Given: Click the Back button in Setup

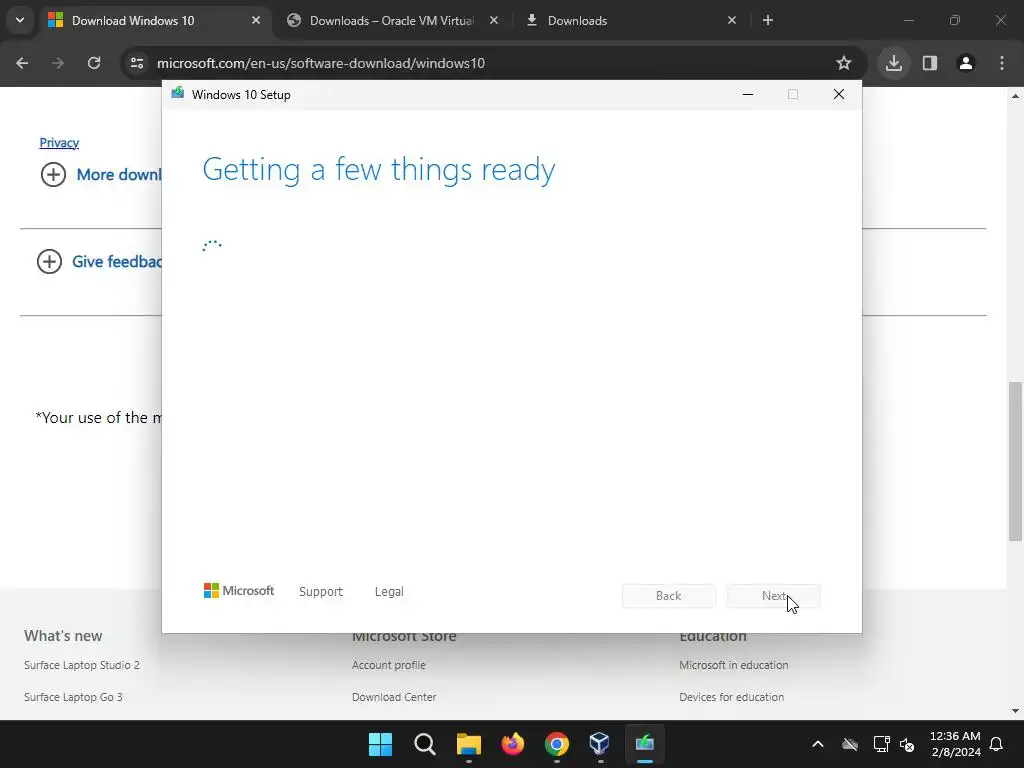Looking at the screenshot, I should [x=669, y=596].
